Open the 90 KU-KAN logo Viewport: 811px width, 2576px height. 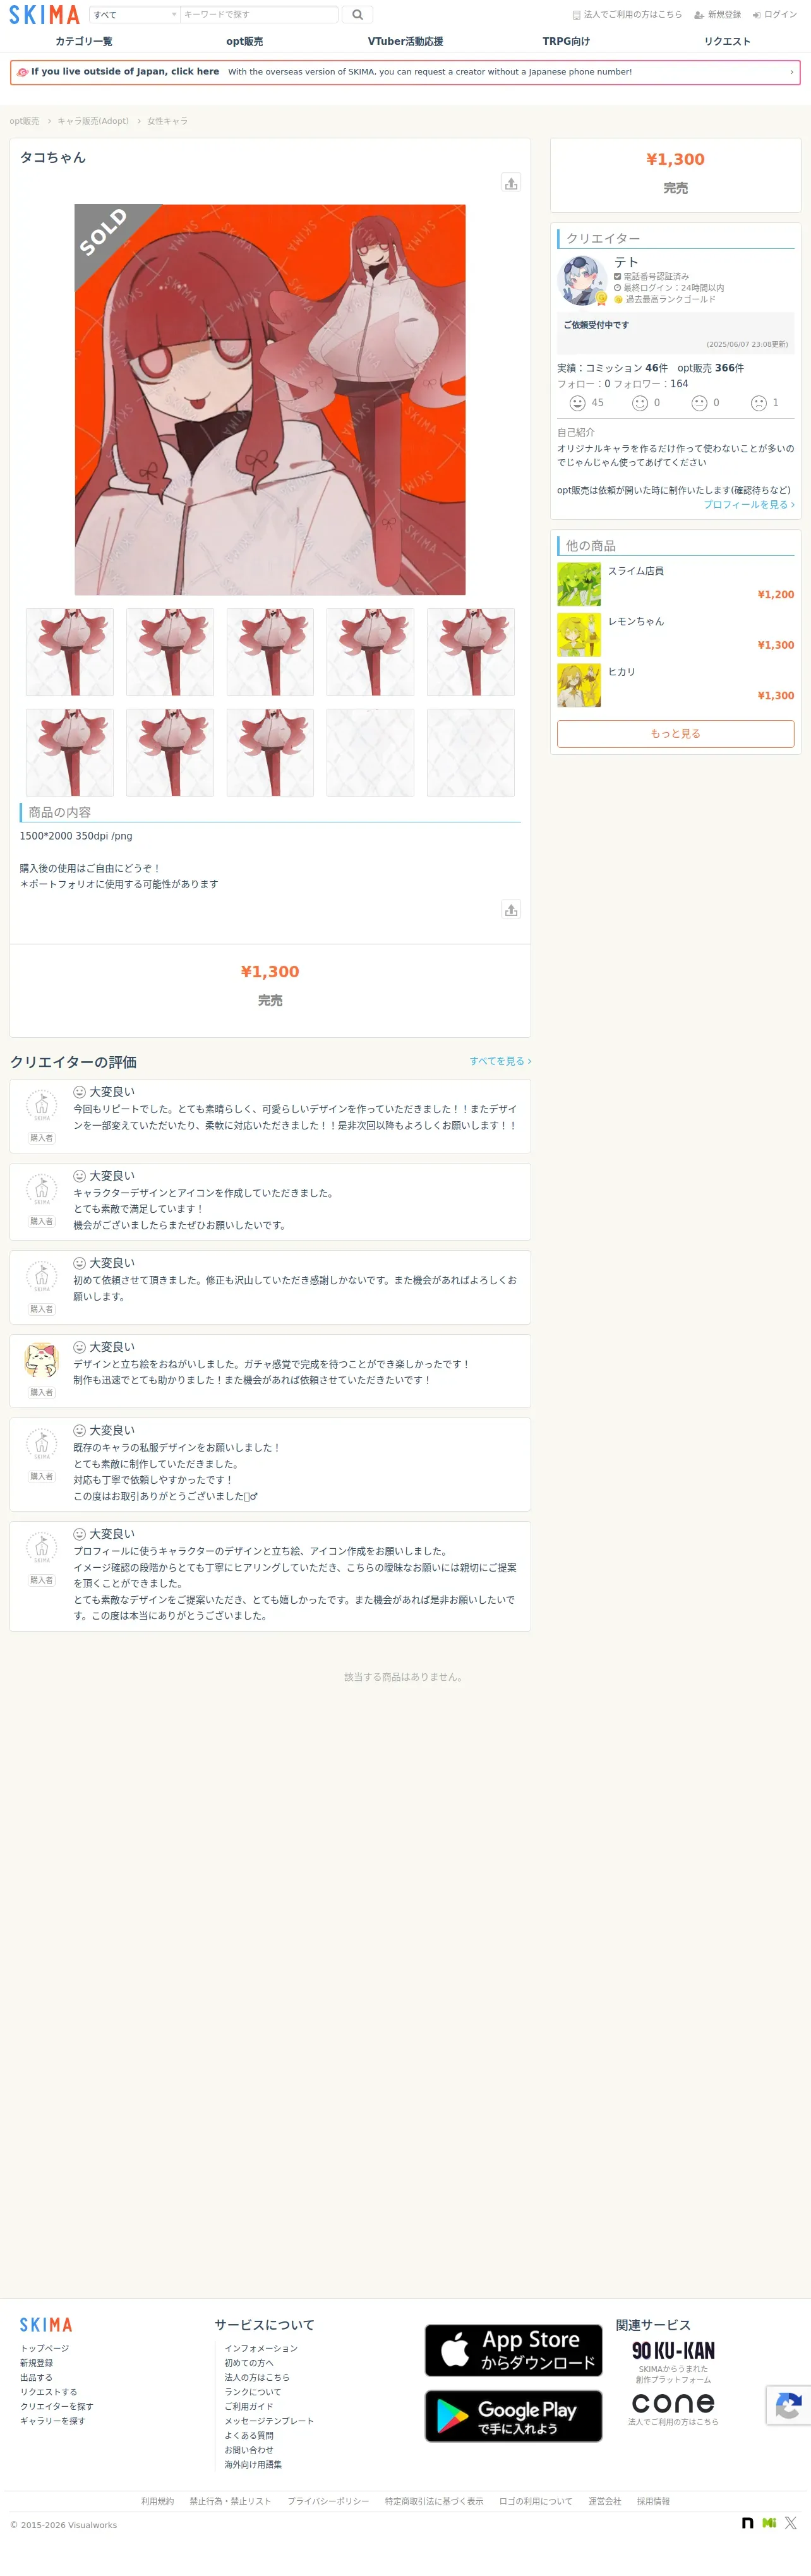tap(673, 2351)
